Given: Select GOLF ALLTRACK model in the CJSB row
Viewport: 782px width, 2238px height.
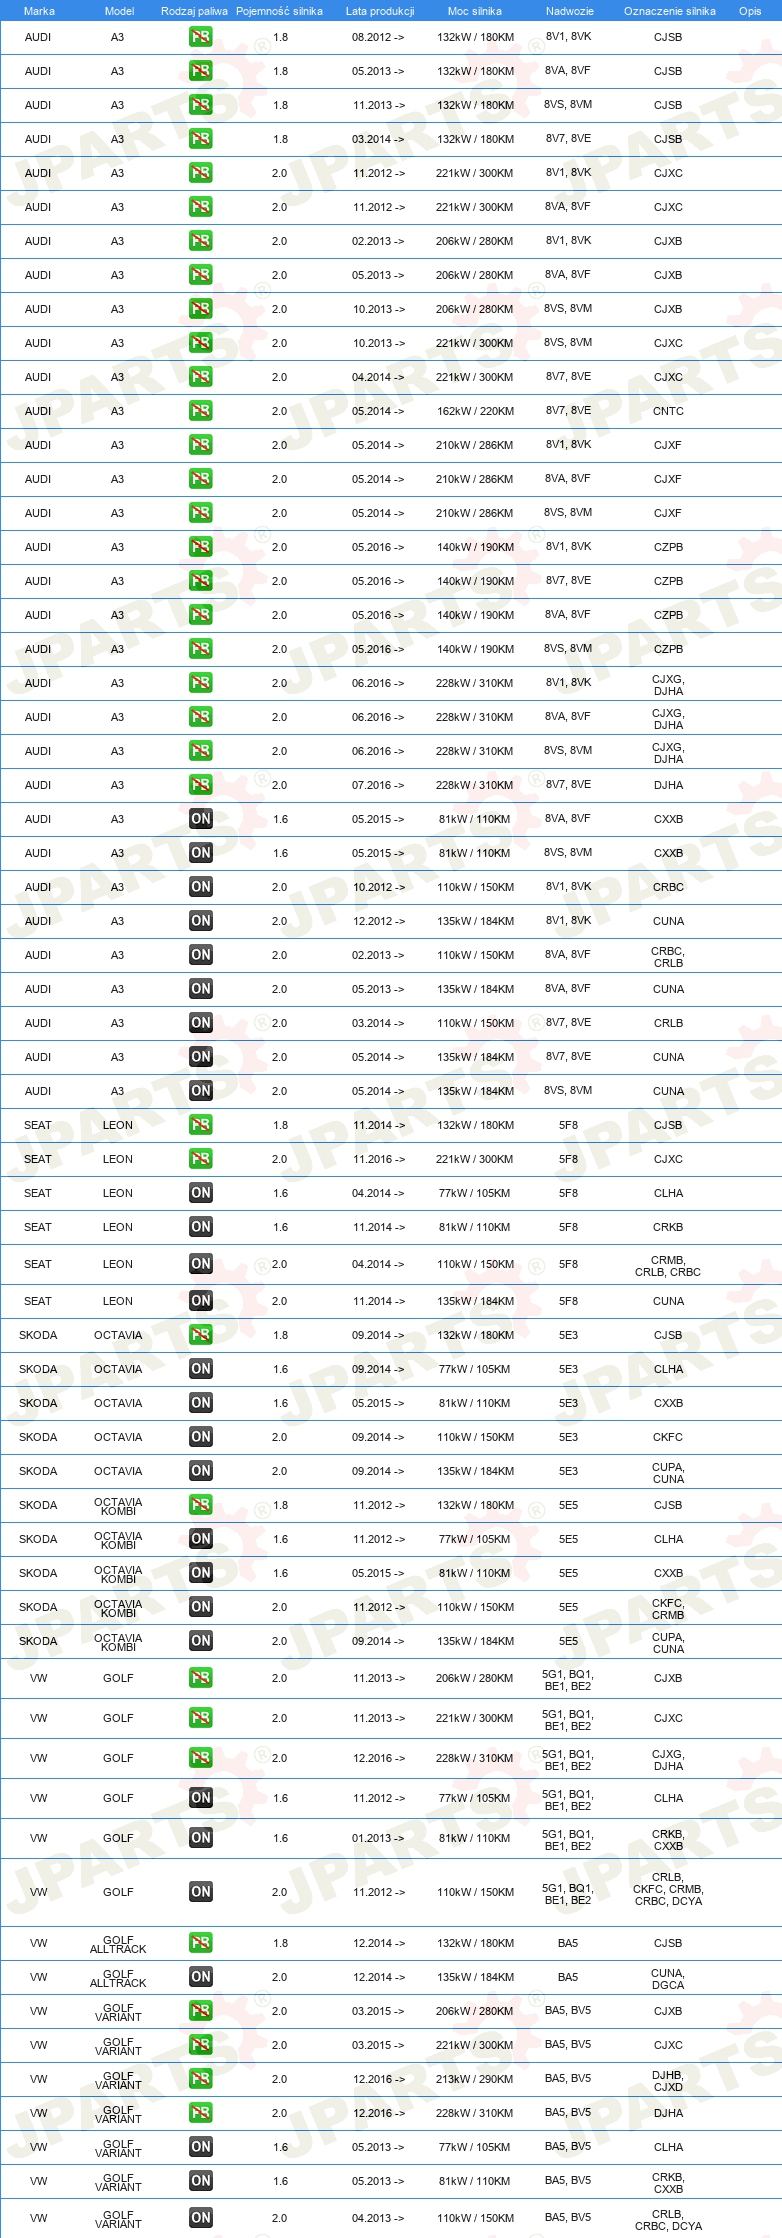Looking at the screenshot, I should 118,1944.
